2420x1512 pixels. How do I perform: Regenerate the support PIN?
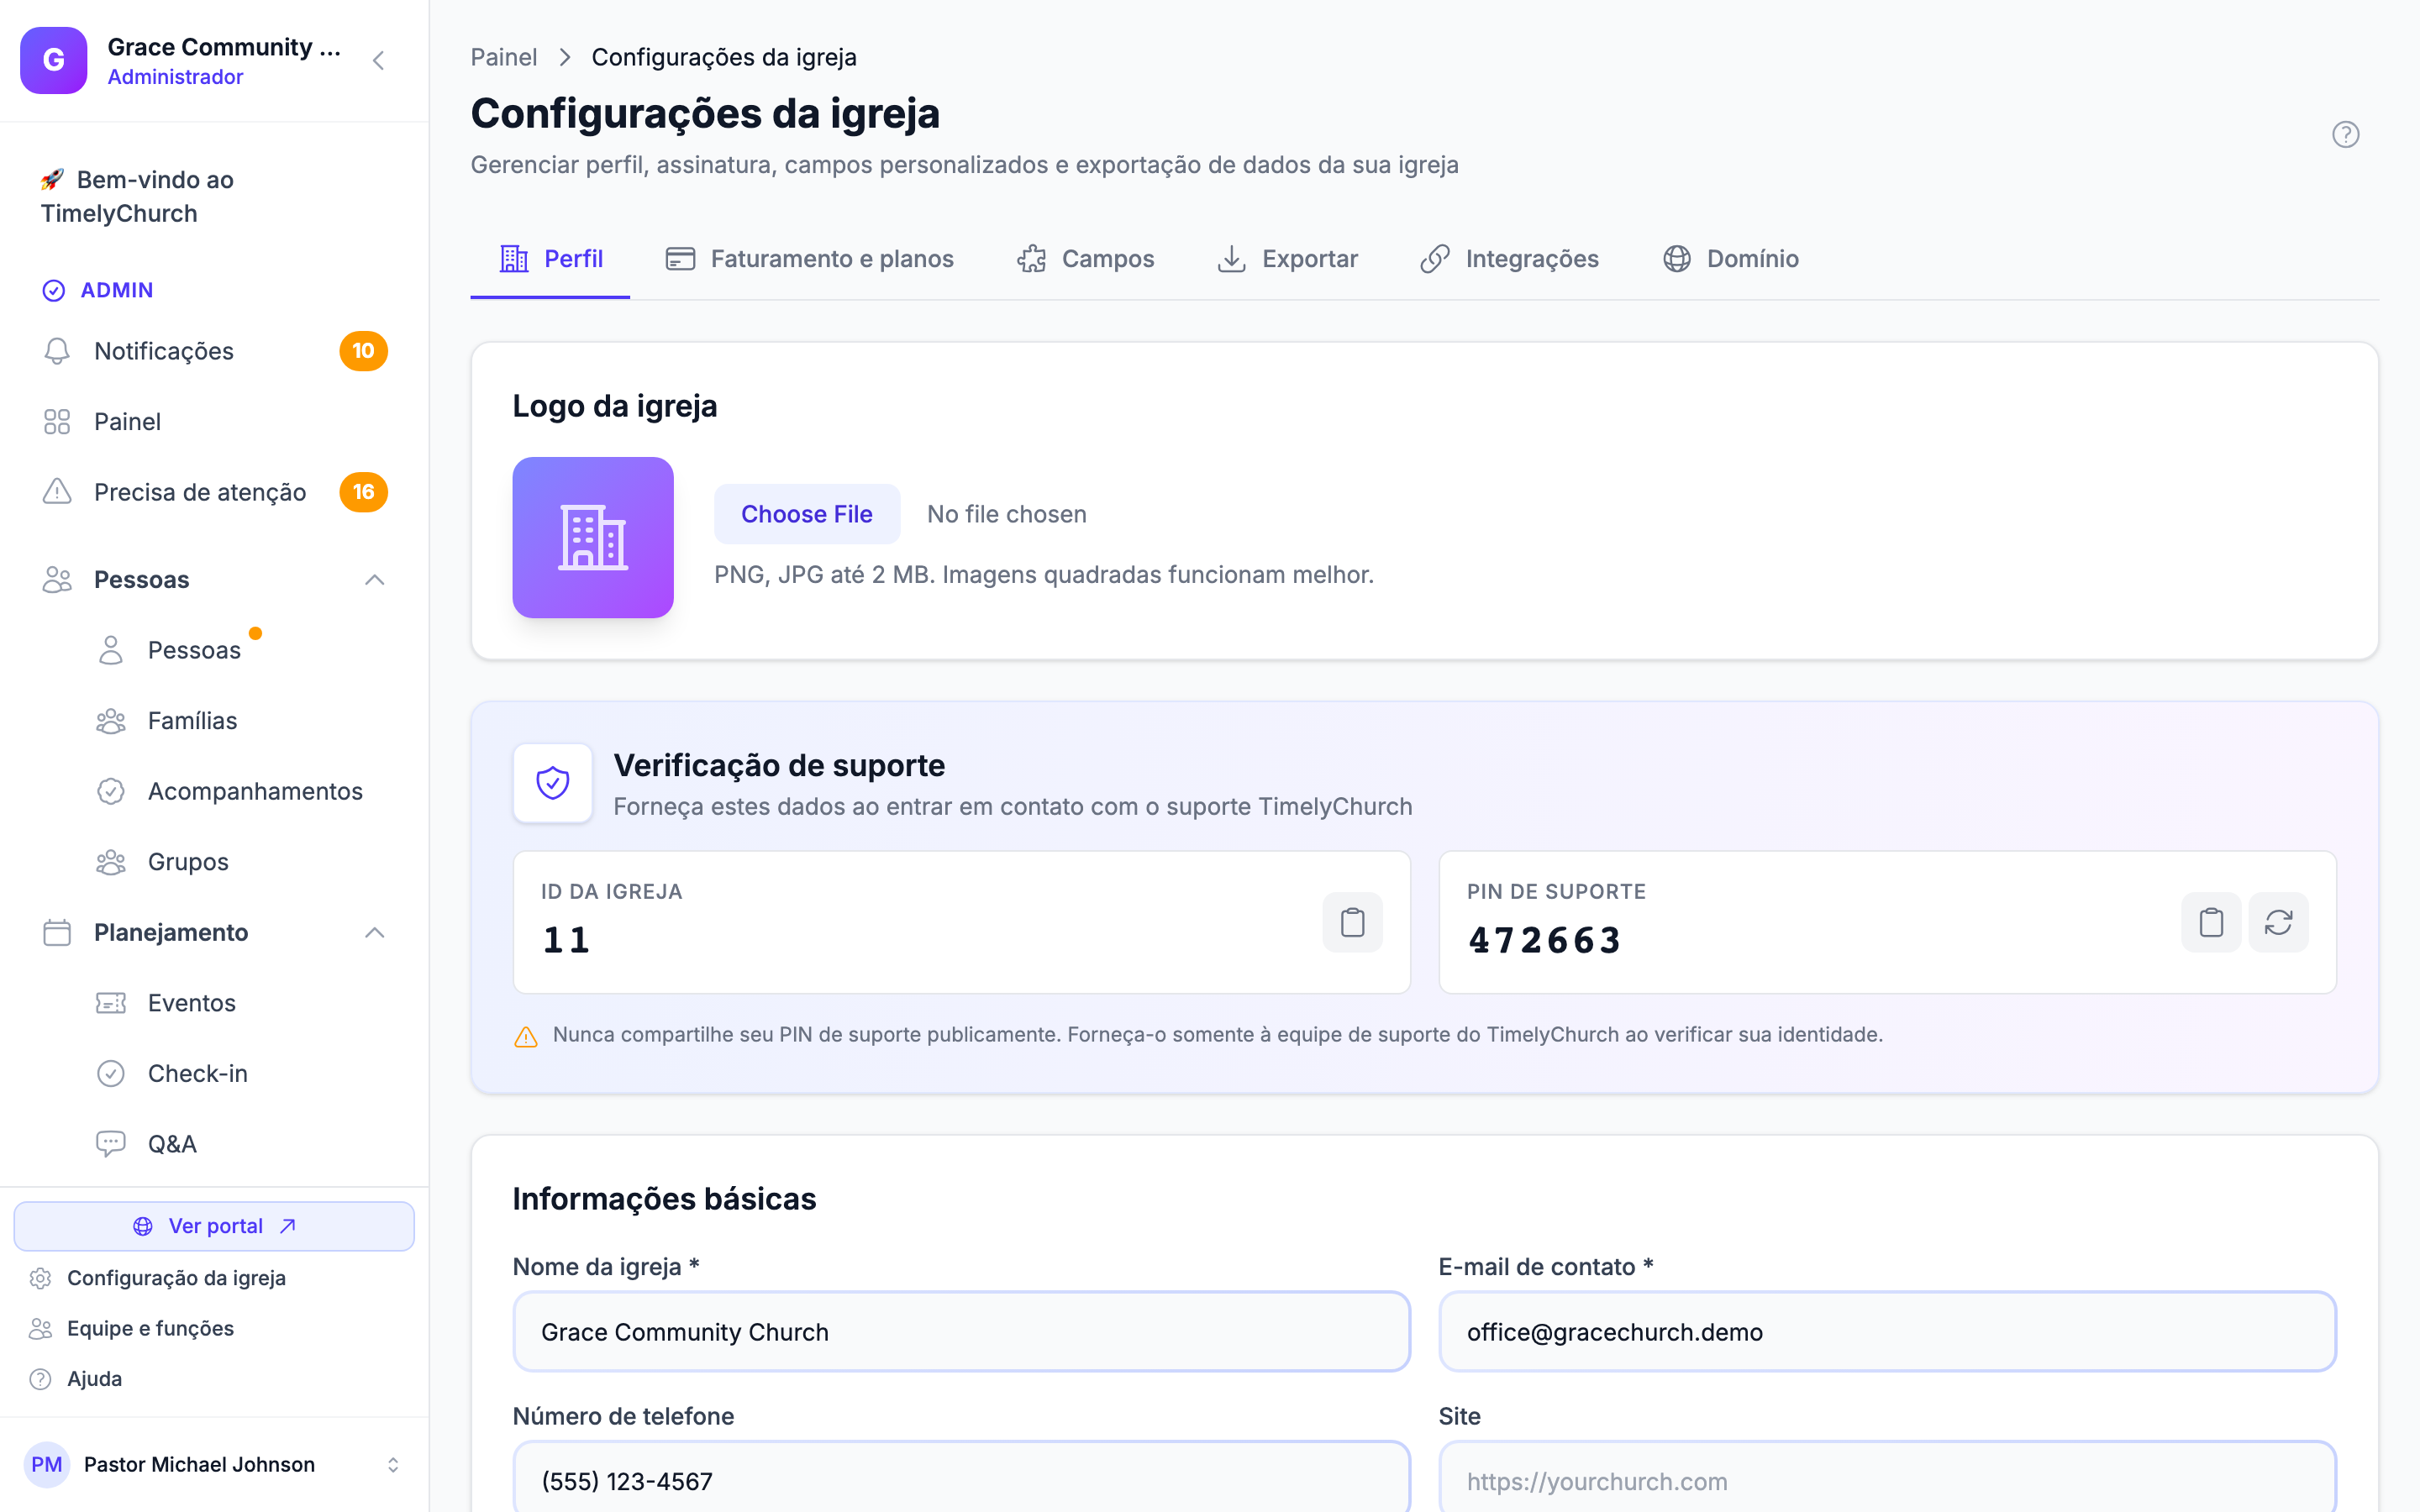[2278, 922]
